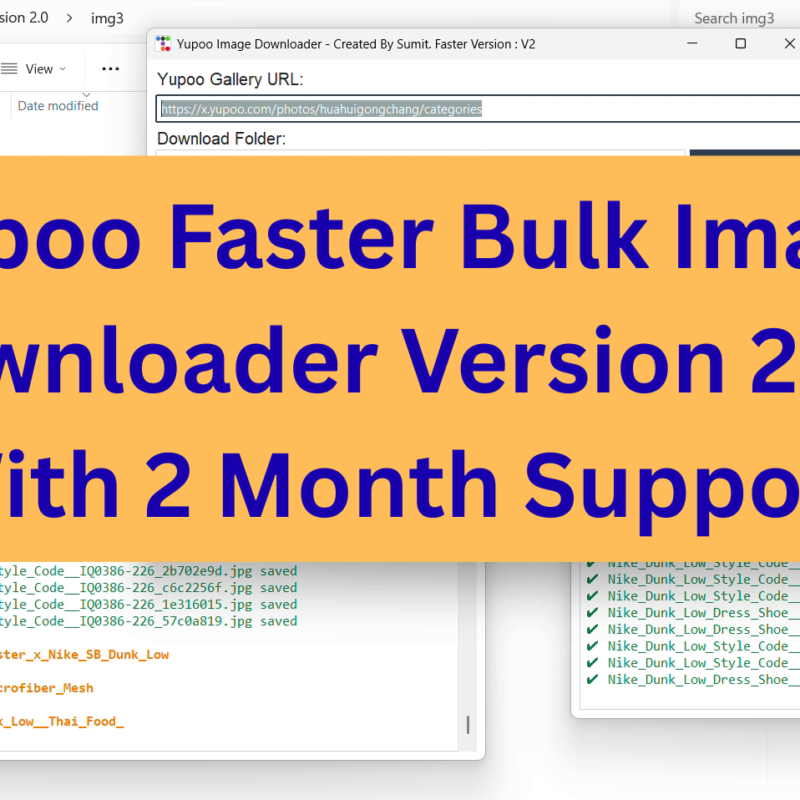Maximize the Yupoo Image Downloader window
Screen dimensions: 800x800
(x=740, y=44)
